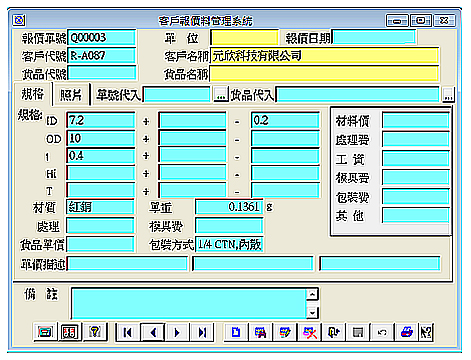Jump to the last record
The image size is (471, 360).
[202, 332]
